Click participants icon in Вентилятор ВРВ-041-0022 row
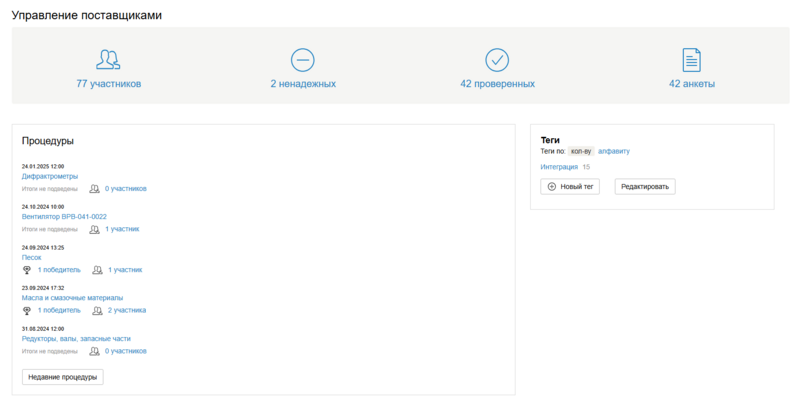 click(x=94, y=229)
